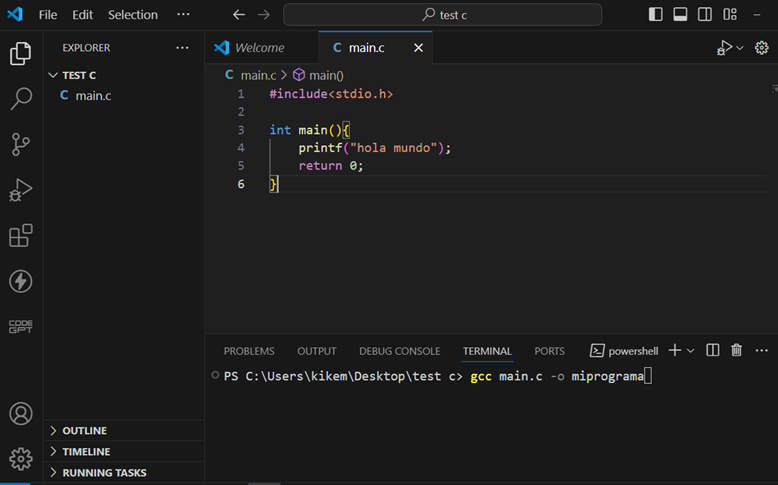Open the Search view in activity bar

point(20,99)
